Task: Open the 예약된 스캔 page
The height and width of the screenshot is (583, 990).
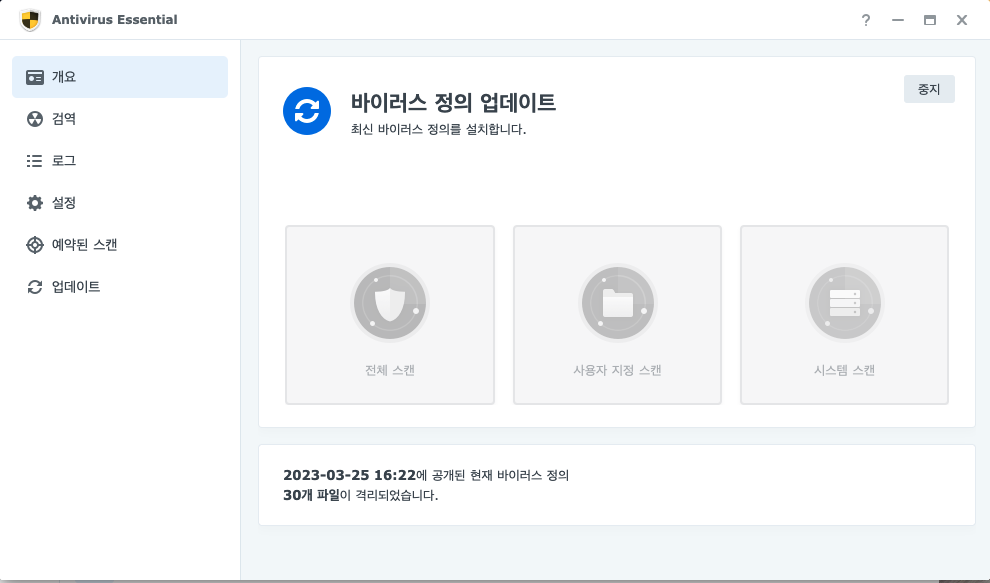Action: point(120,244)
